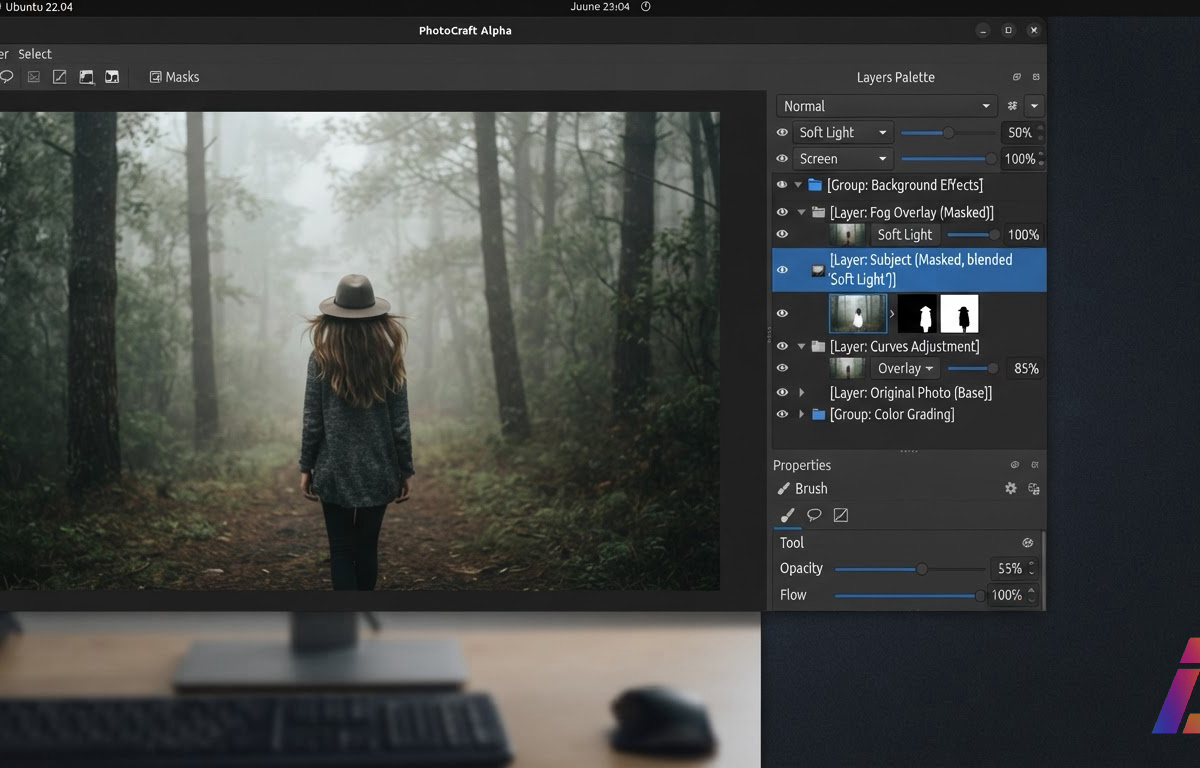Select the Original Photo (Base) layer
The width and height of the screenshot is (1200, 768).
click(x=911, y=393)
